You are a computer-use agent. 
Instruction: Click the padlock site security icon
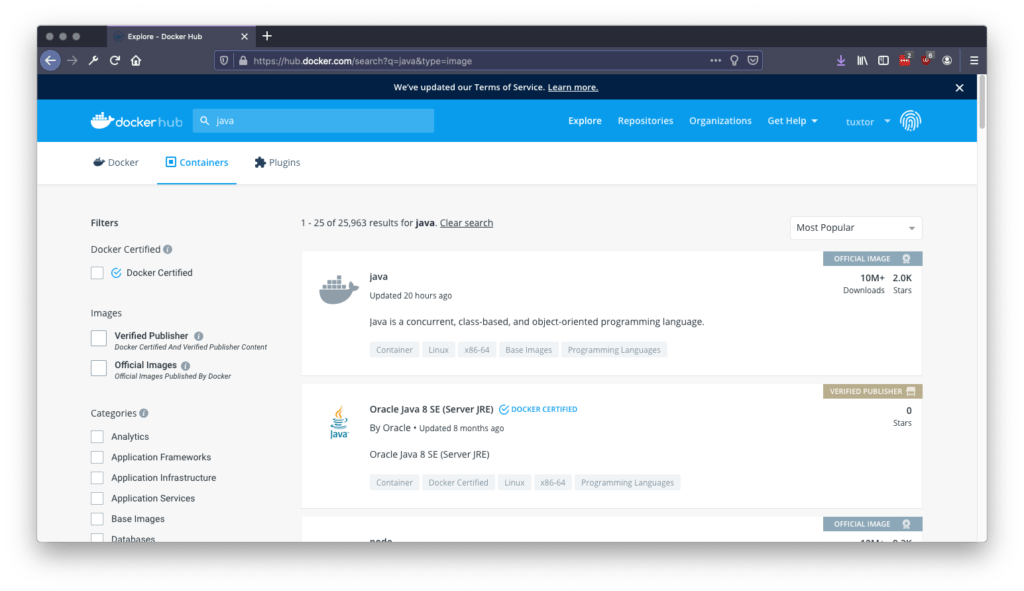(x=243, y=61)
